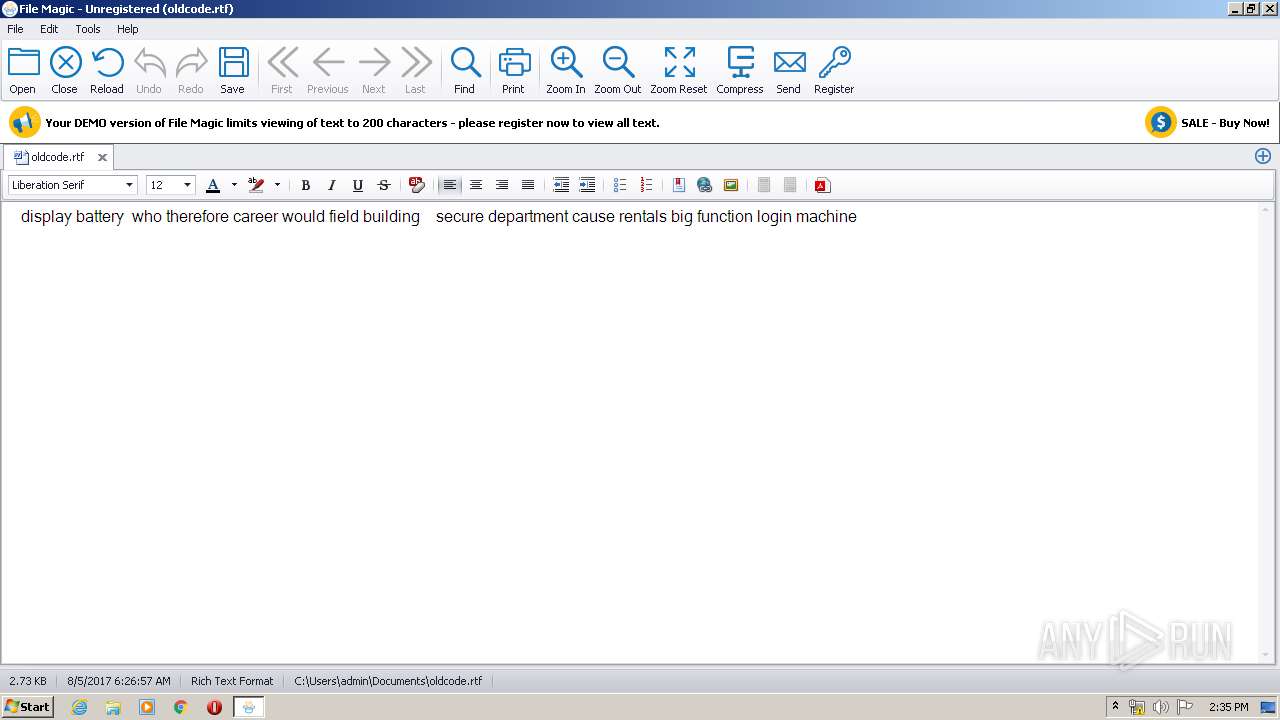The image size is (1280, 720).
Task: Go to First page
Action: [x=282, y=70]
